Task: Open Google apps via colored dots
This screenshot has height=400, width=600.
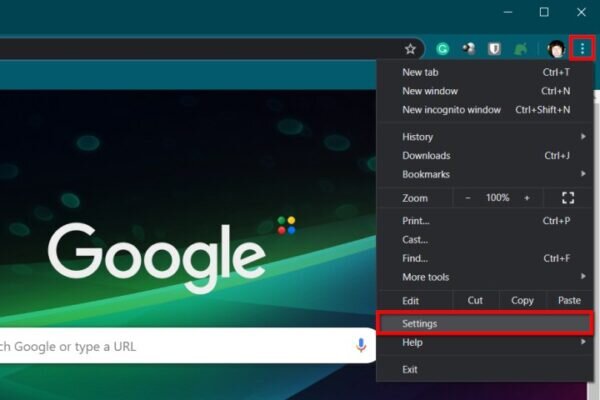Action: tap(286, 225)
